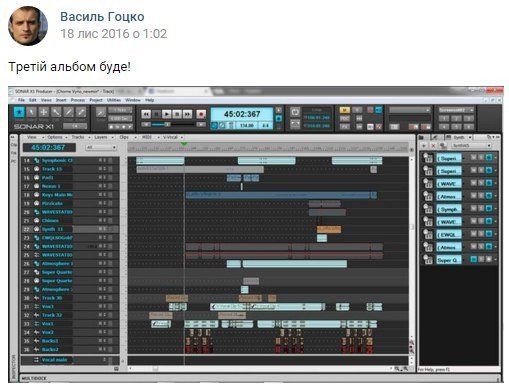509x390 pixels.
Task: Open the track filter All dropdown
Action: 101,147
